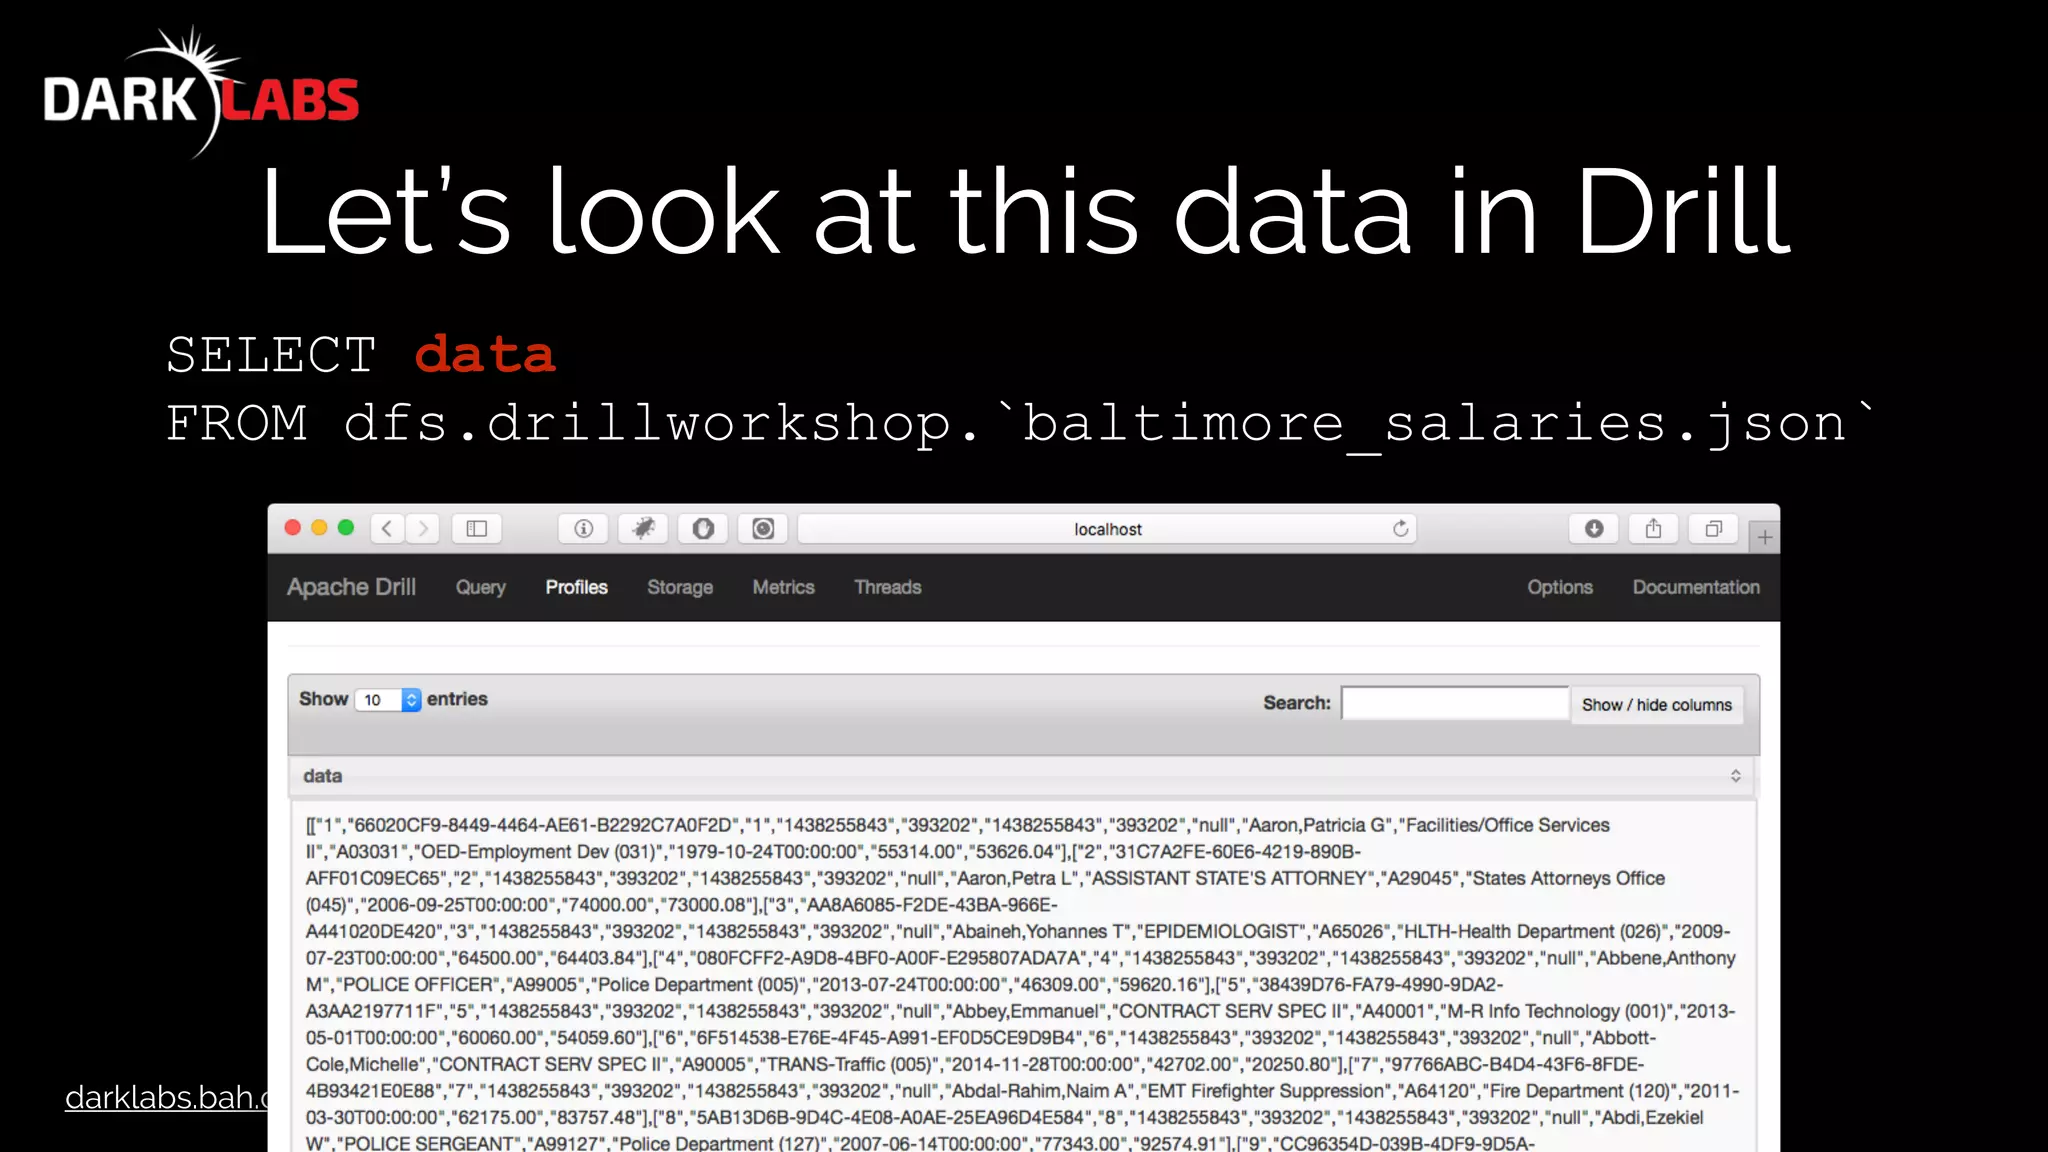Click the Share icon in Safari

(x=1653, y=528)
